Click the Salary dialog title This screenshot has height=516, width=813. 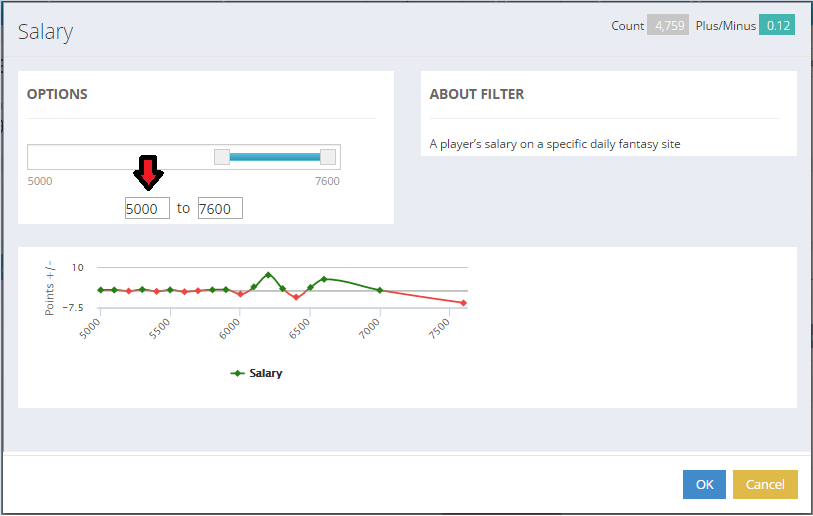tap(45, 32)
